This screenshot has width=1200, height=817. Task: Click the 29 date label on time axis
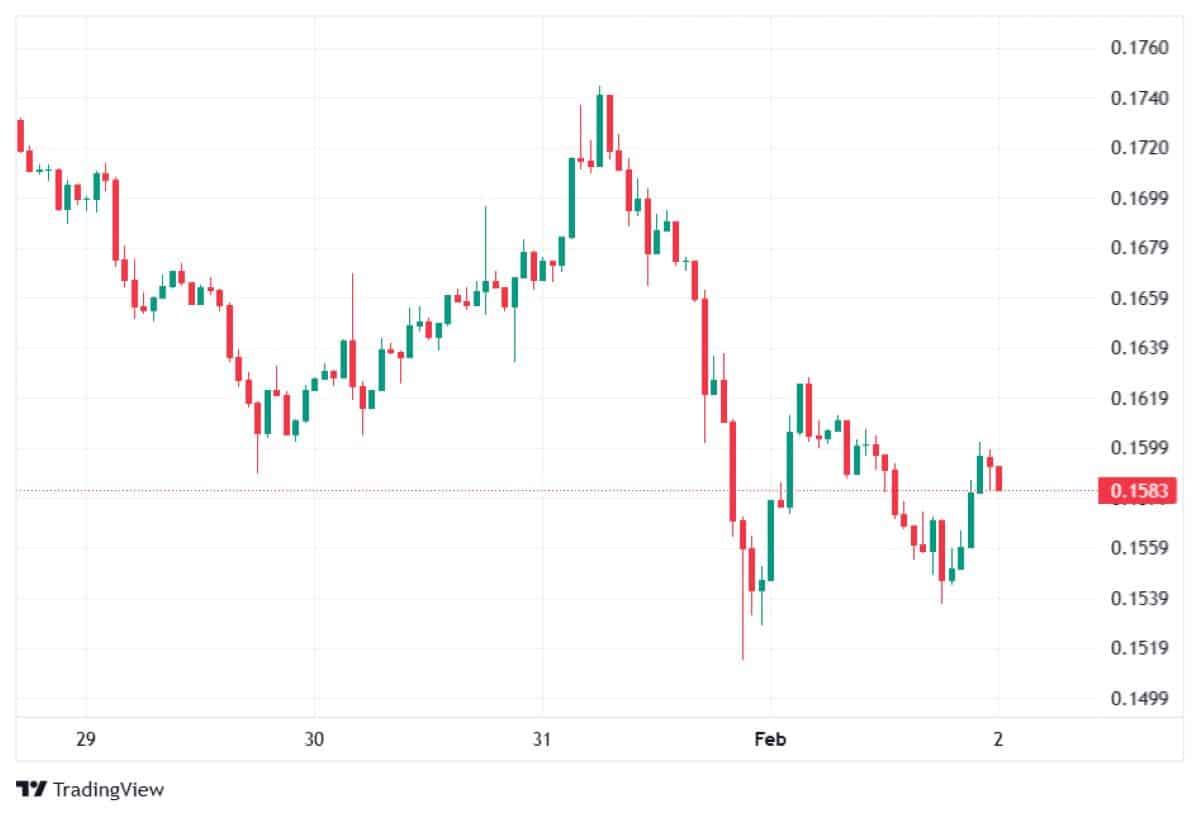coord(85,740)
